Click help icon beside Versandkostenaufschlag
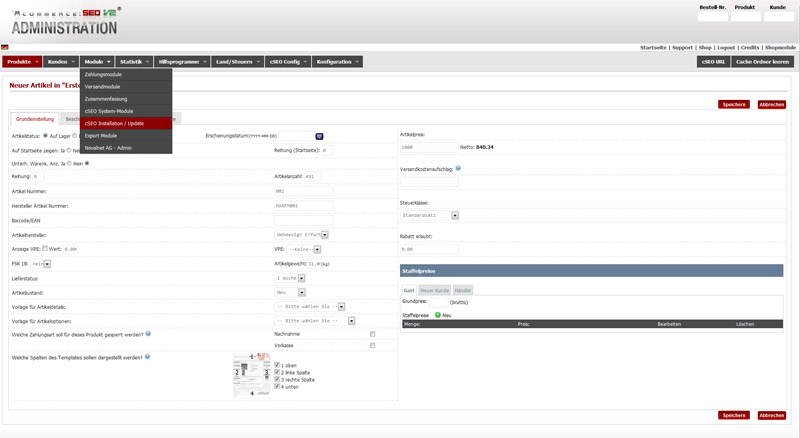The height and width of the screenshot is (438, 800). click(x=458, y=169)
